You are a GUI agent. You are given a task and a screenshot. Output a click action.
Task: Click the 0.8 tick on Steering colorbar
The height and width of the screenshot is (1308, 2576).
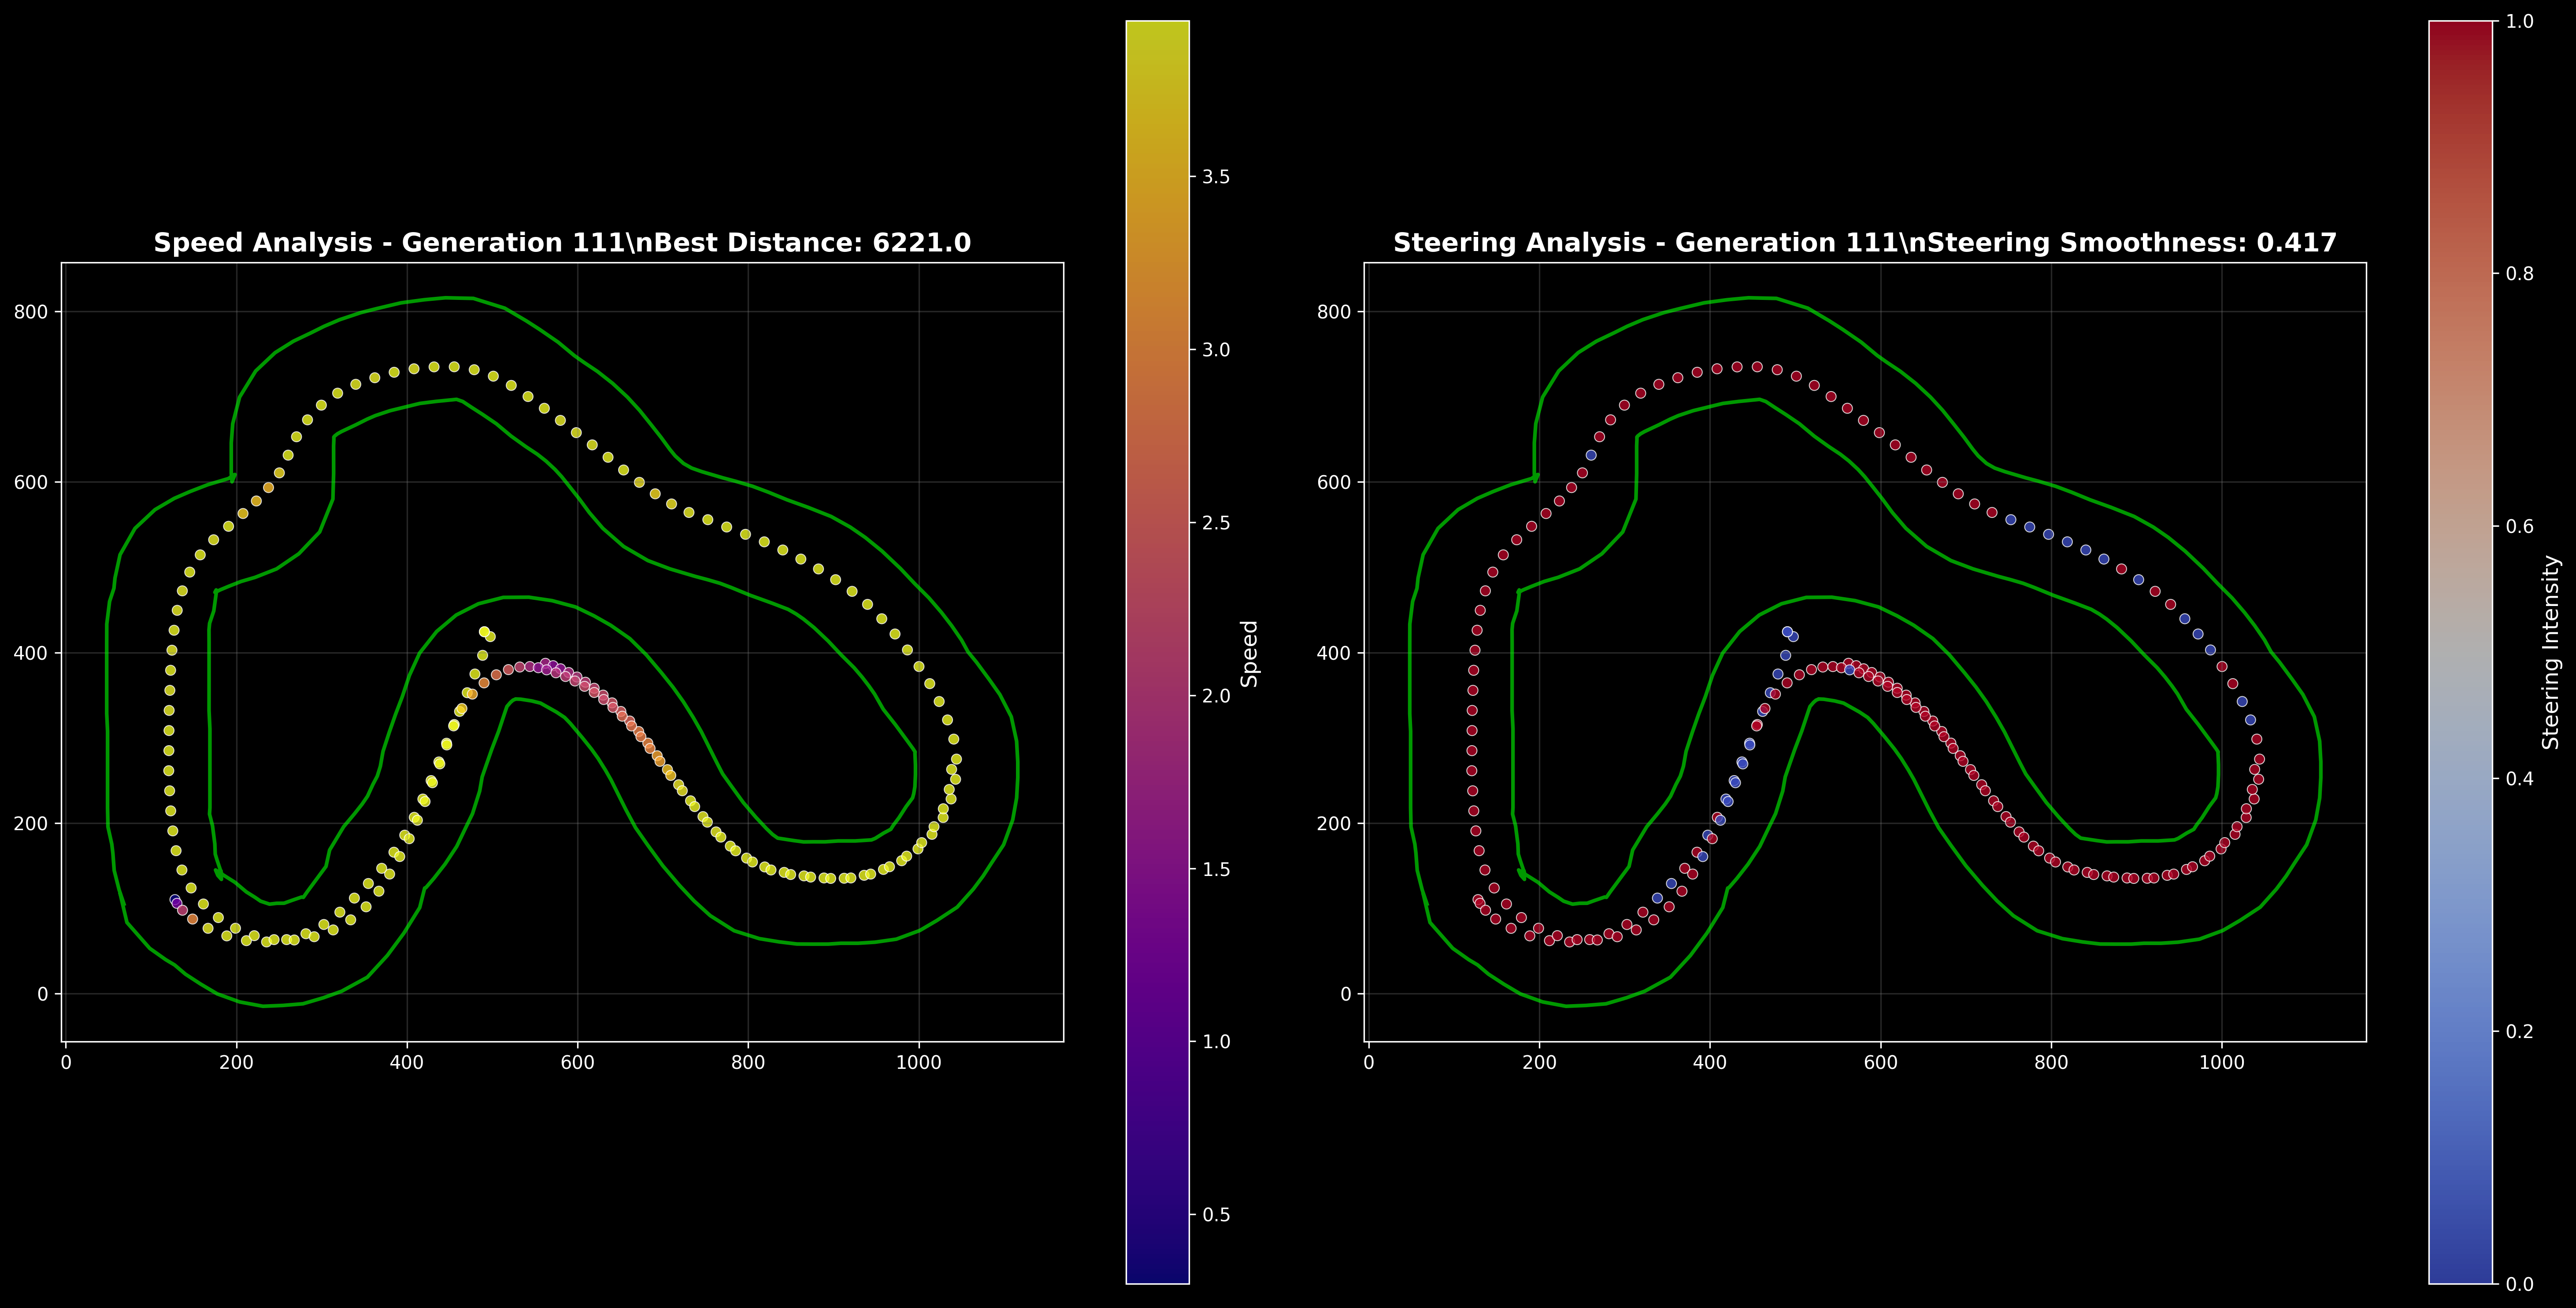pyautogui.click(x=2519, y=274)
